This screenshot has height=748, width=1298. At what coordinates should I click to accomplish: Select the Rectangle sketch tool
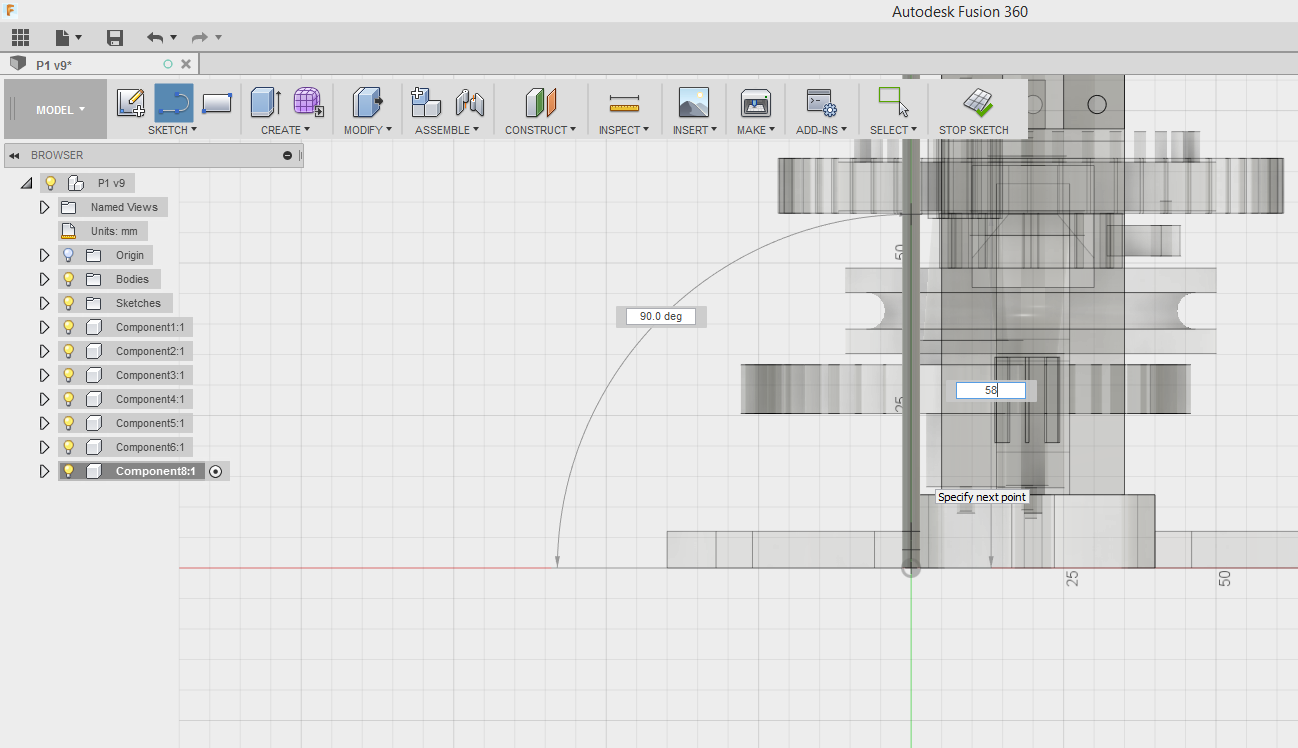pyautogui.click(x=217, y=103)
